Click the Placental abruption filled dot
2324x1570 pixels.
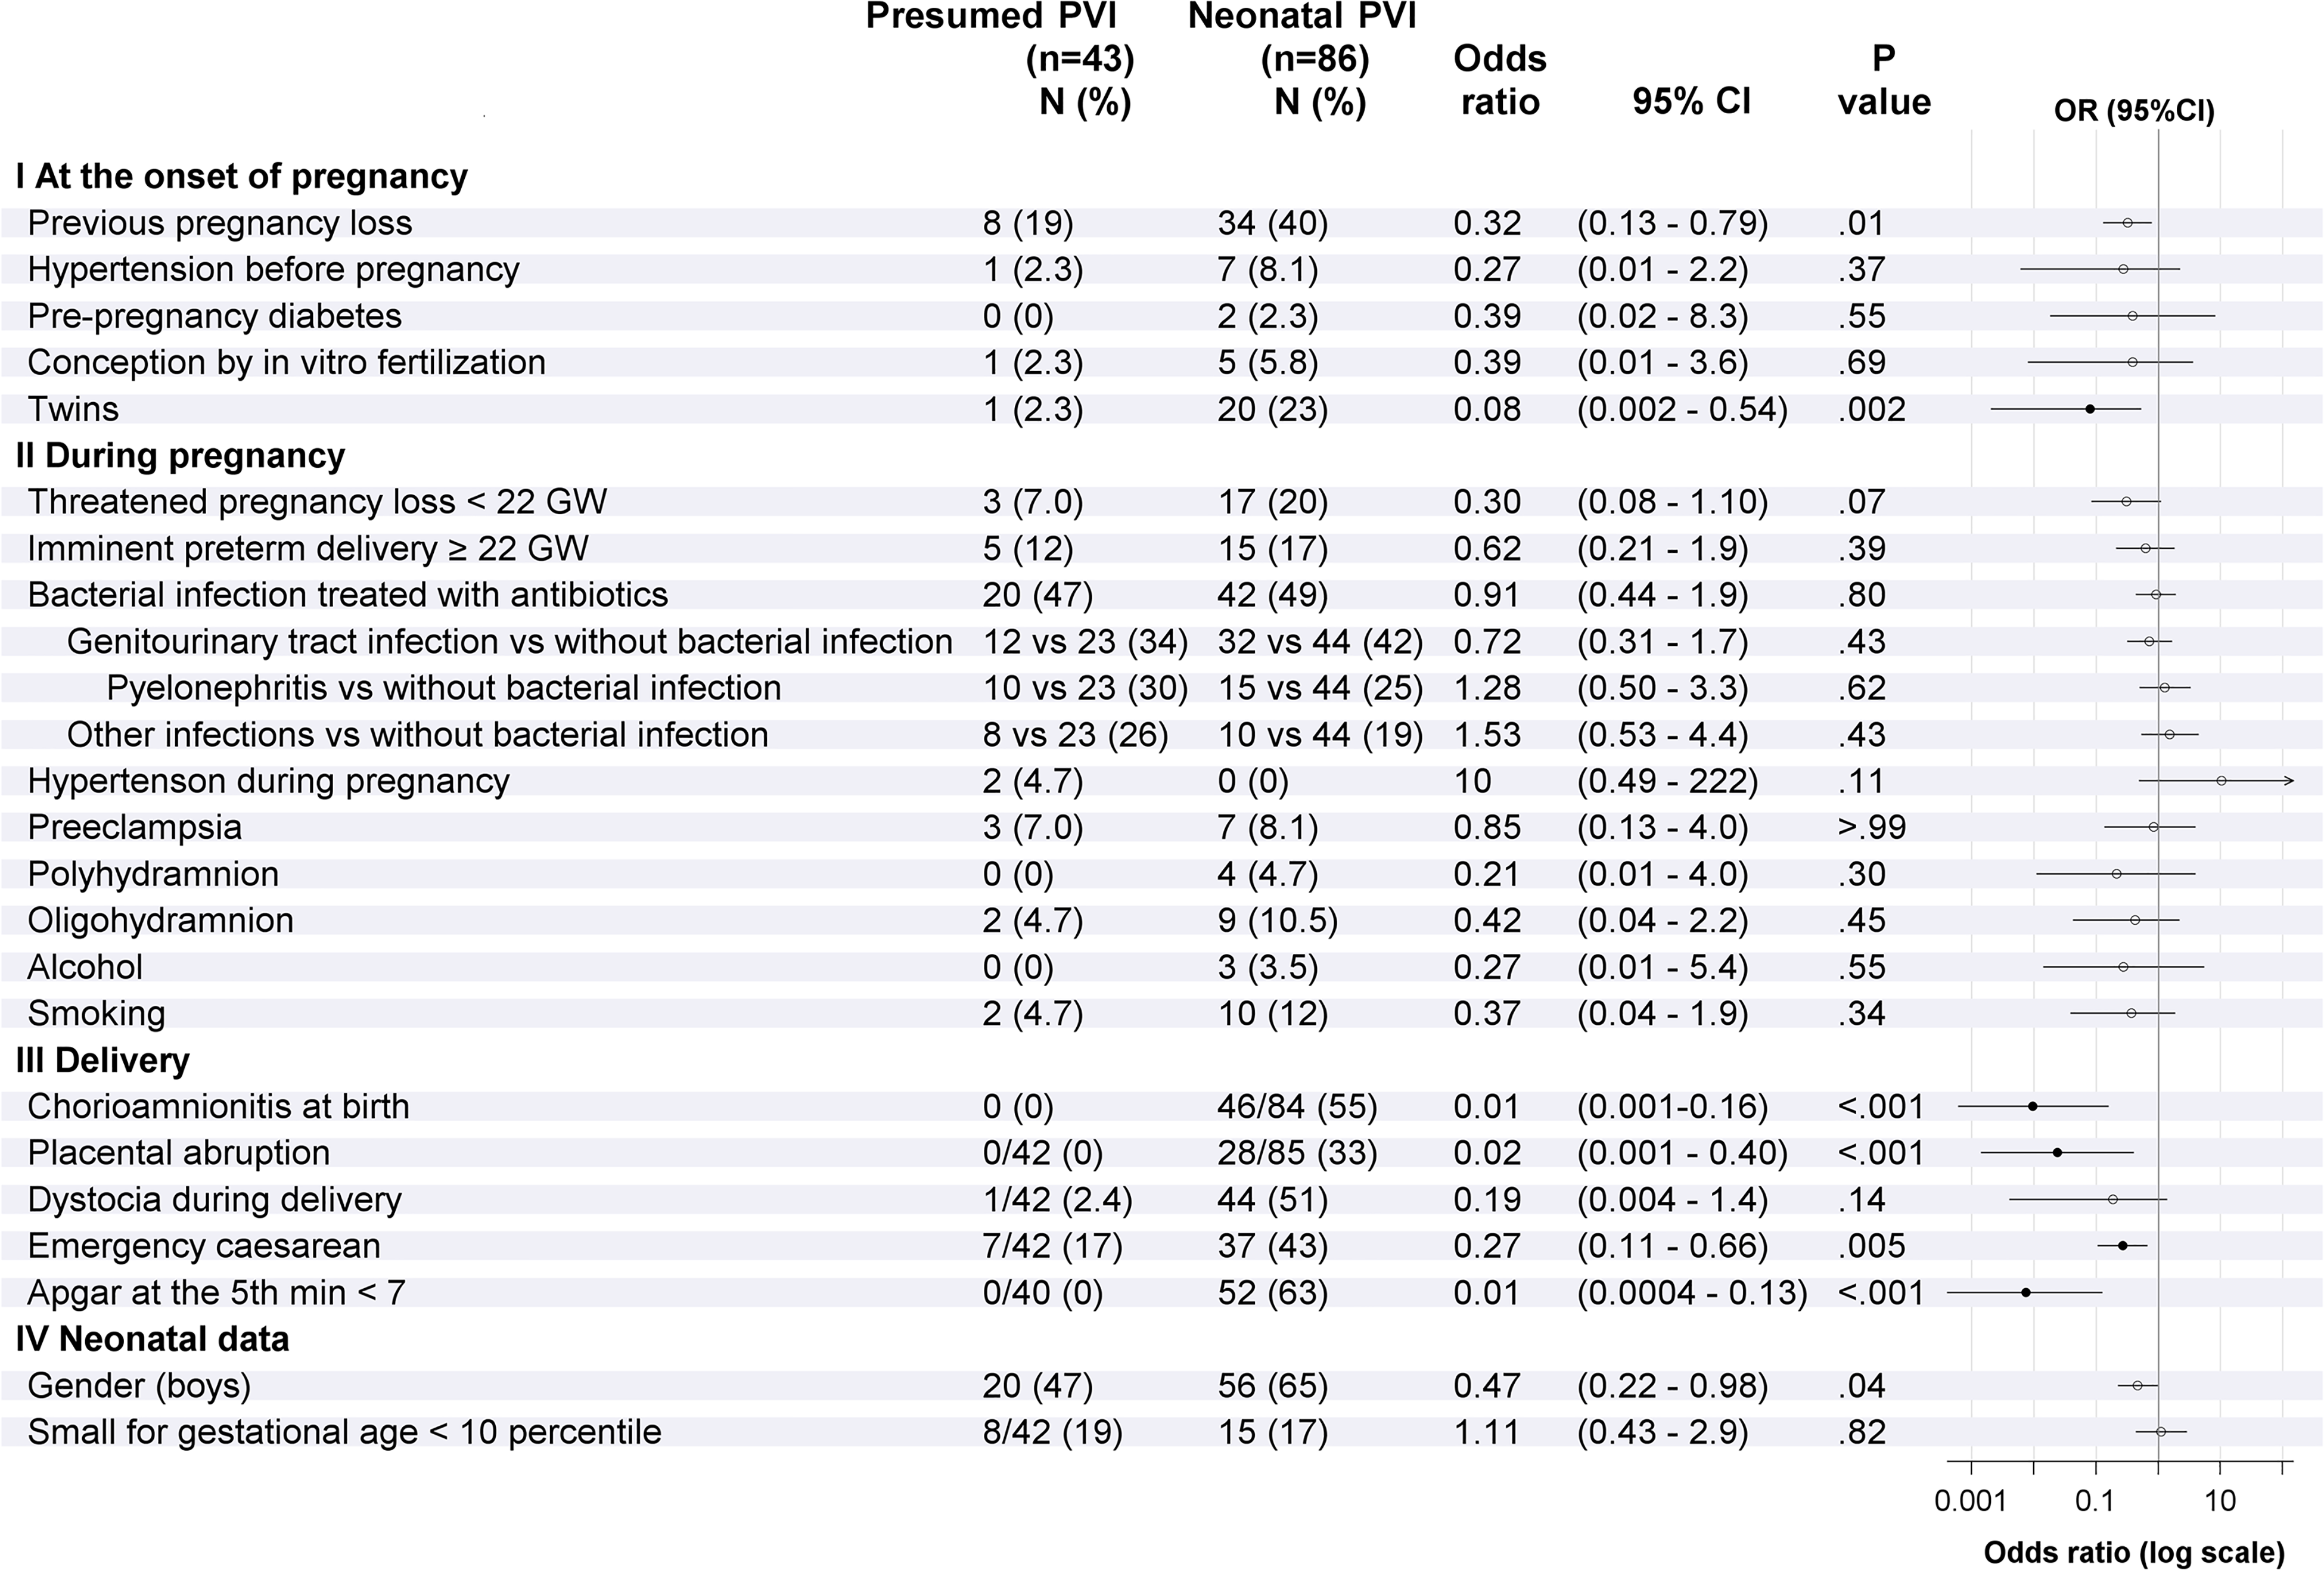coord(2057,1152)
